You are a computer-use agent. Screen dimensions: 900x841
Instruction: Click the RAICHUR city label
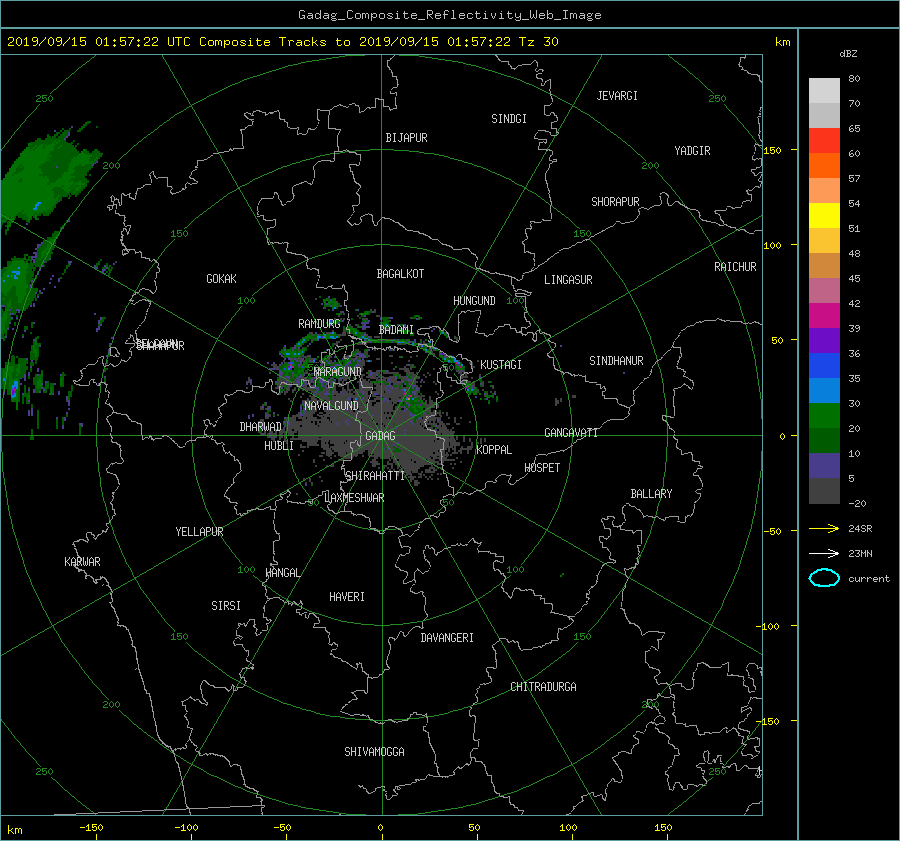click(735, 267)
